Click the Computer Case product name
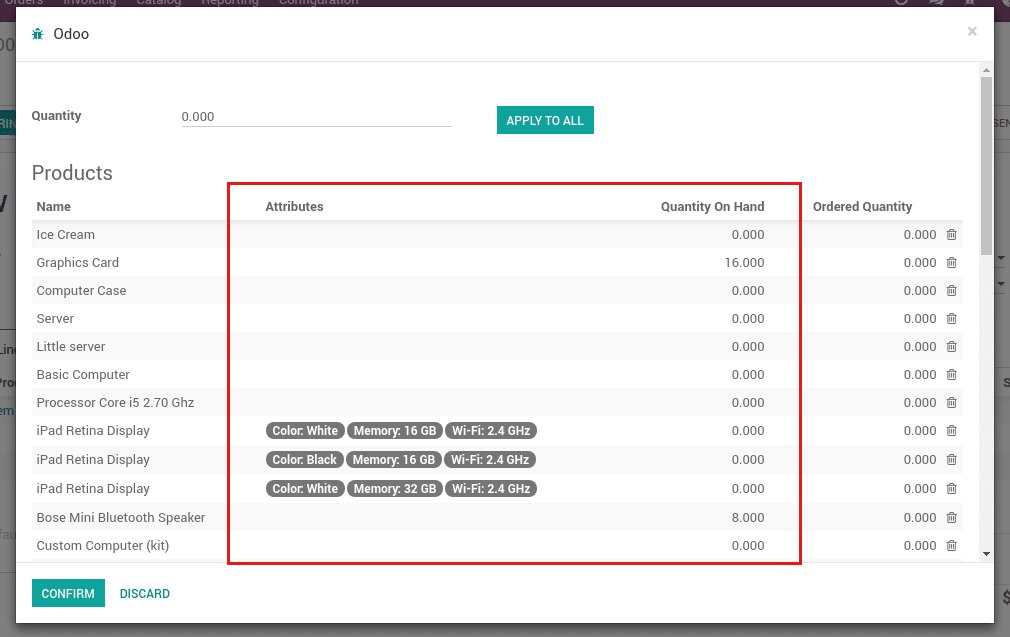The height and width of the screenshot is (637, 1010). tap(81, 290)
